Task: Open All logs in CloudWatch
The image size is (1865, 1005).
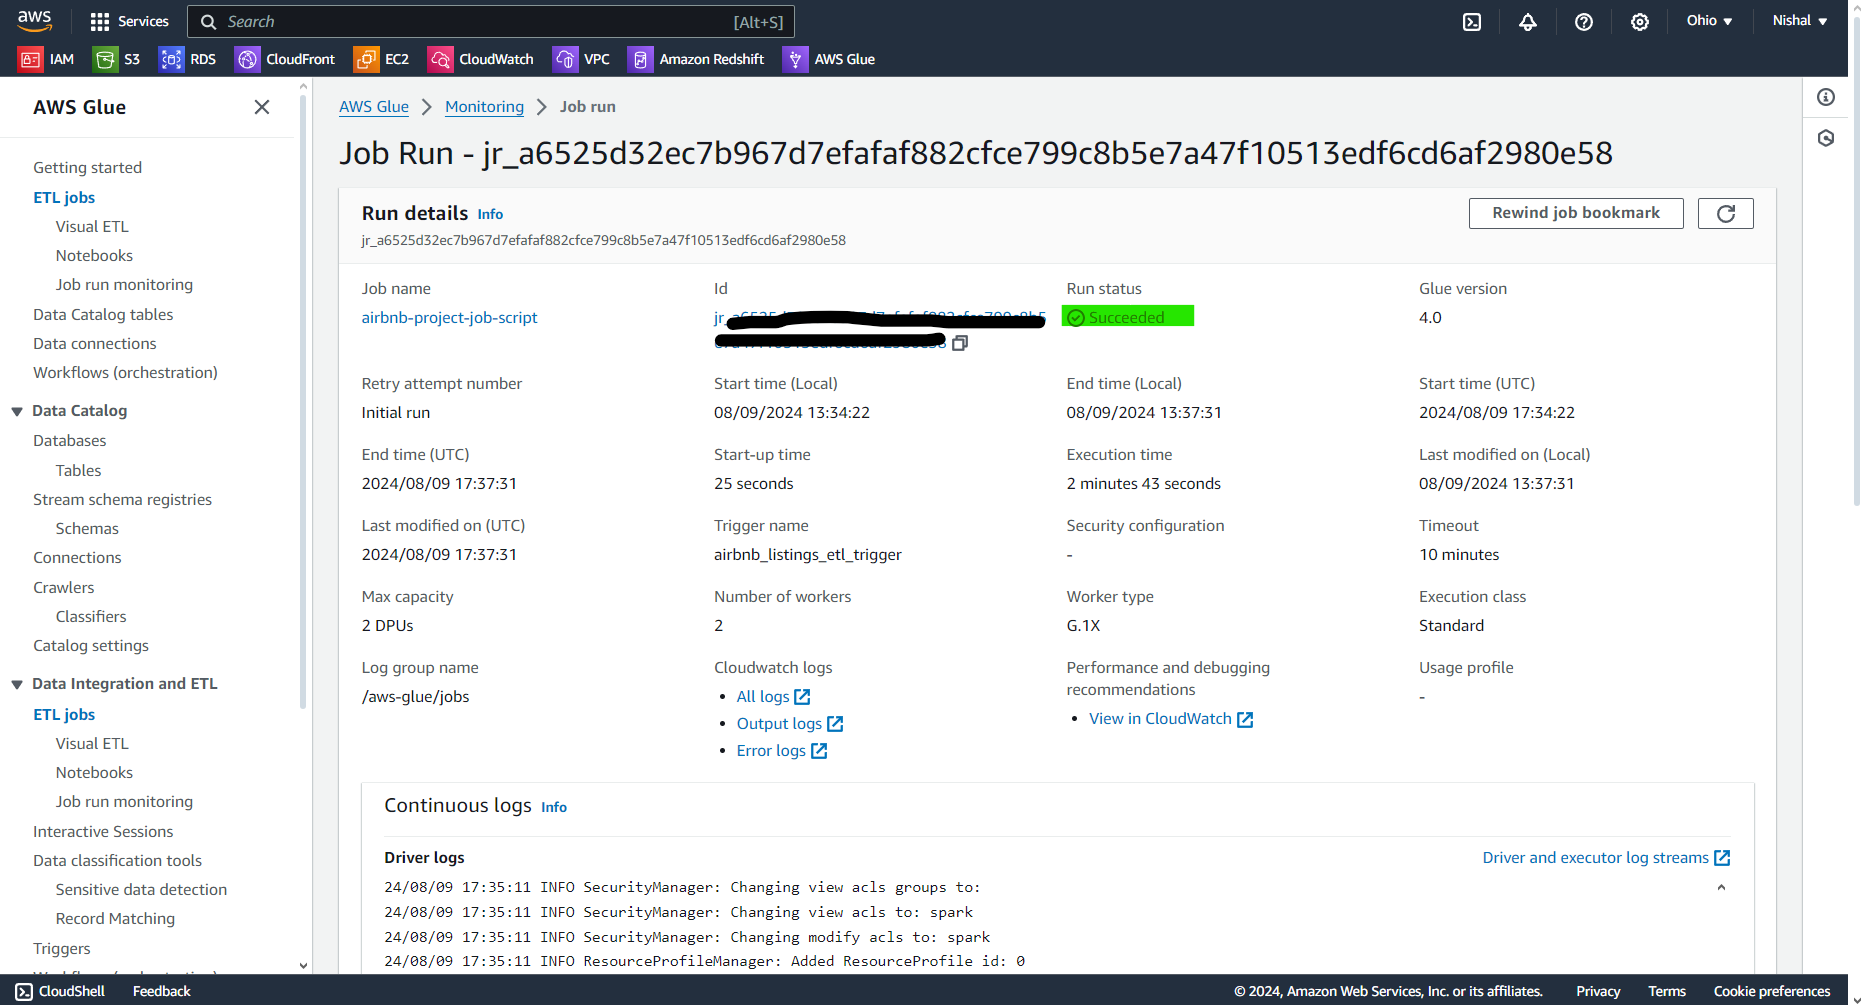Action: point(772,697)
